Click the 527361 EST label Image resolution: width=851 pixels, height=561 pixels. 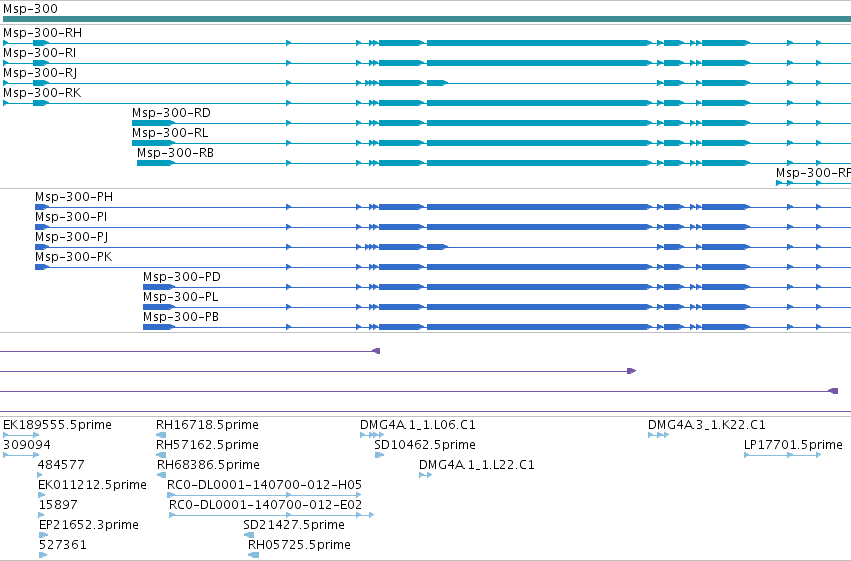[63, 545]
